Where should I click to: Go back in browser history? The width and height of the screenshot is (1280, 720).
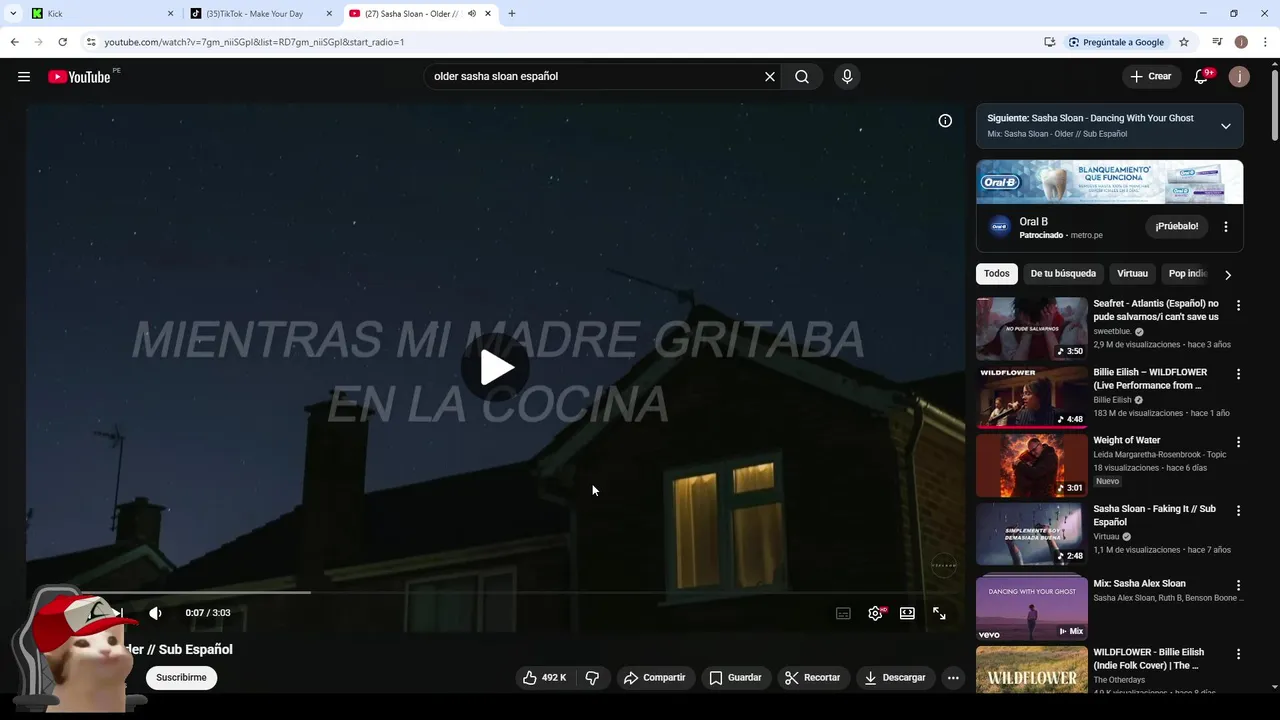(14, 42)
